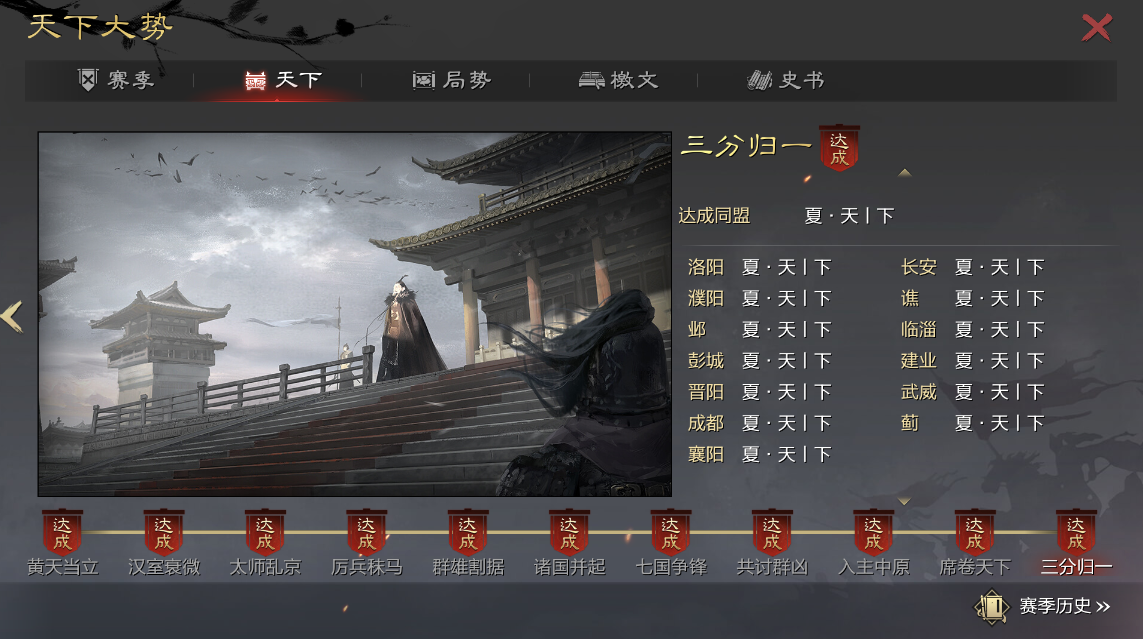The height and width of the screenshot is (639, 1143).
Task: Select 入主中原 timeline badge
Action: click(x=873, y=532)
